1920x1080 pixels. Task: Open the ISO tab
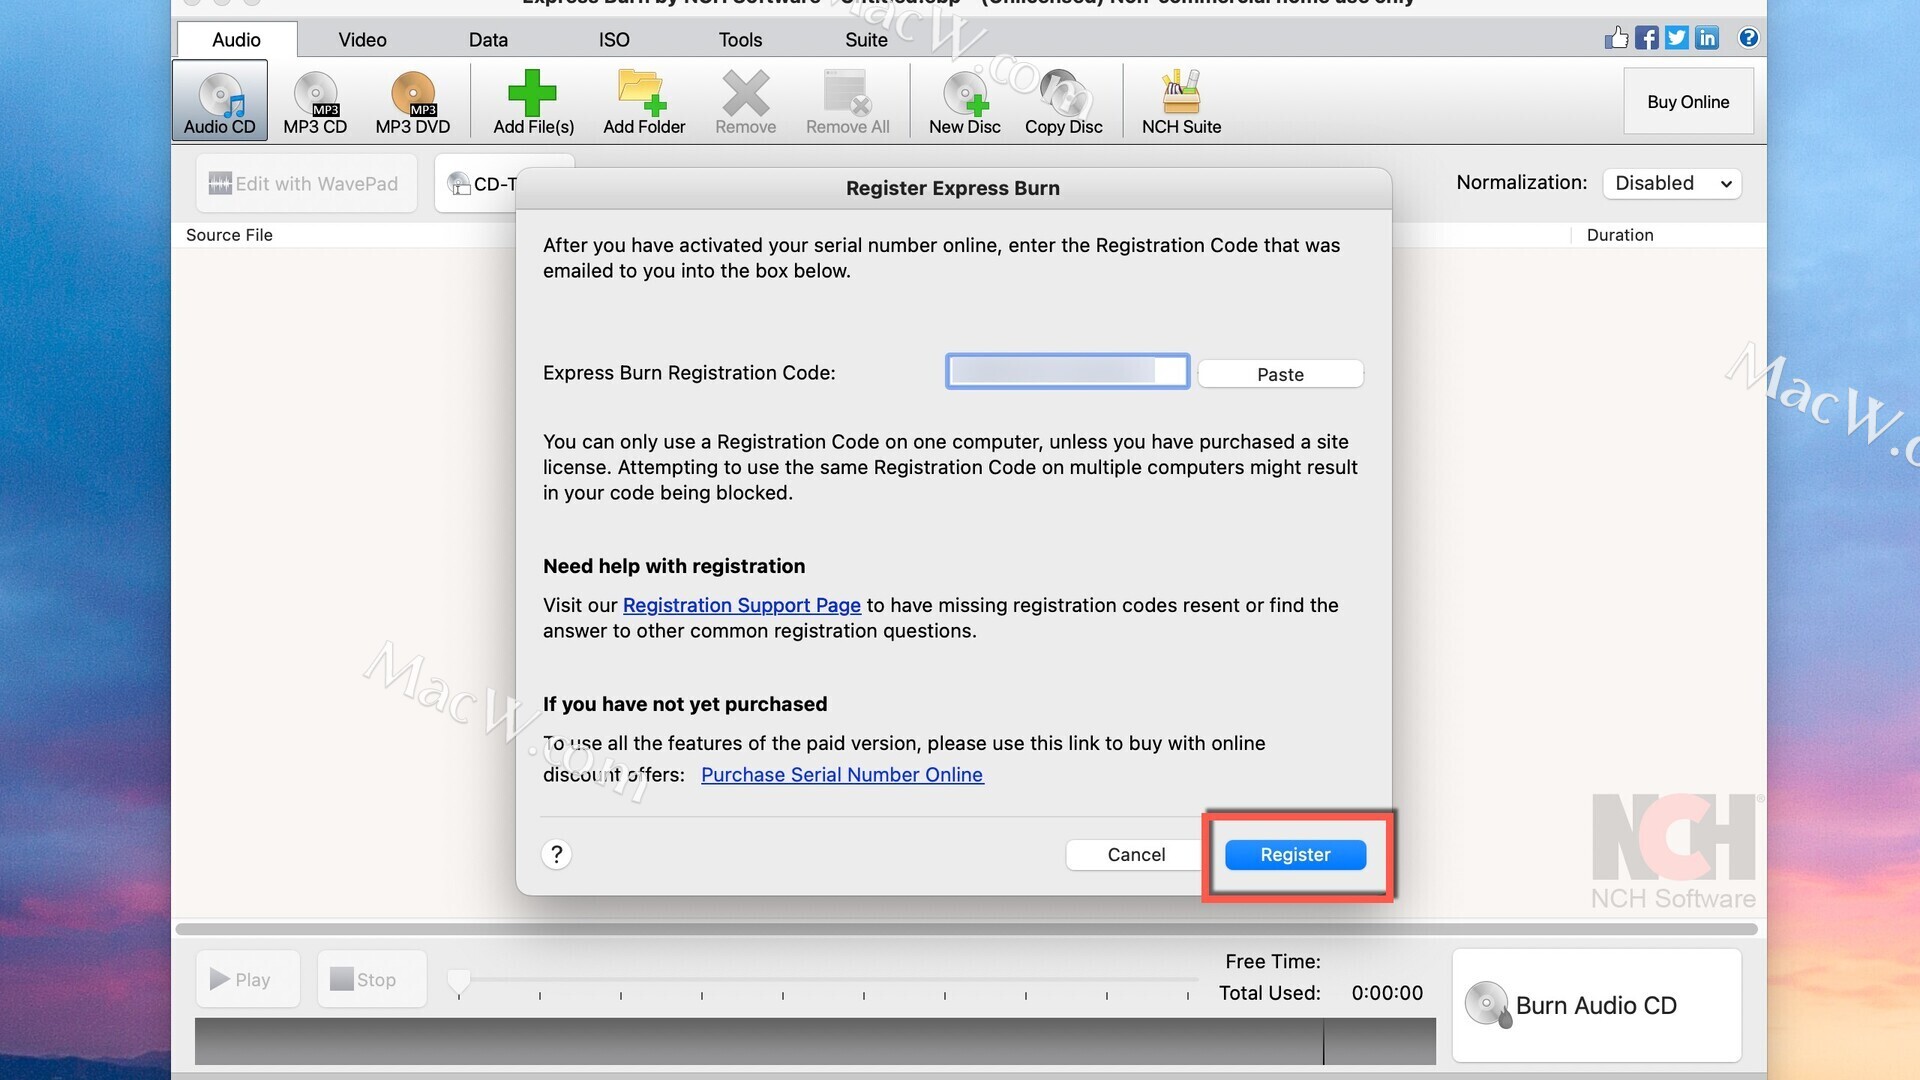tap(614, 40)
